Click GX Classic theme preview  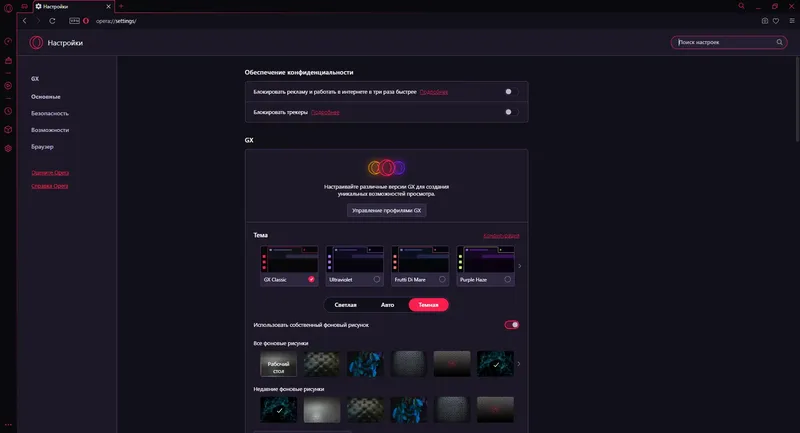click(289, 259)
